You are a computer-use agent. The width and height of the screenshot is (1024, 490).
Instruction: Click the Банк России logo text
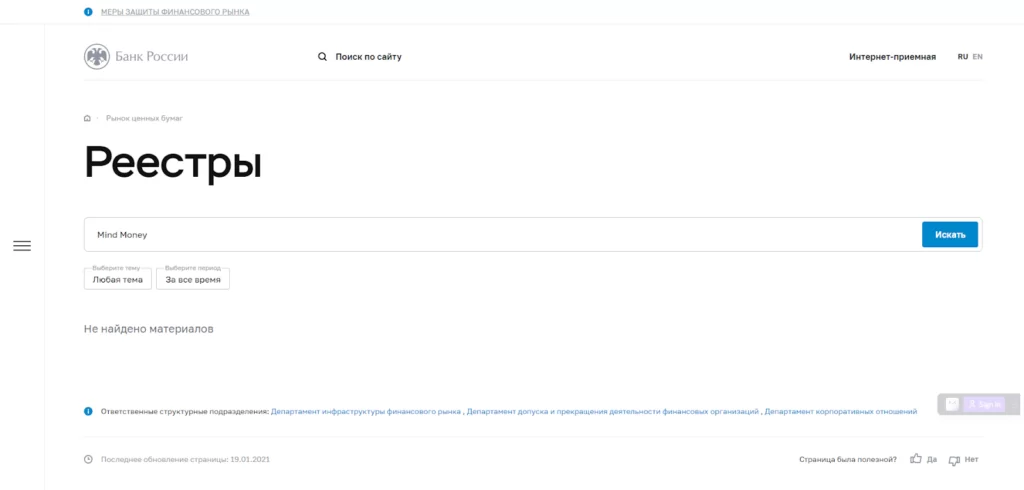point(152,57)
